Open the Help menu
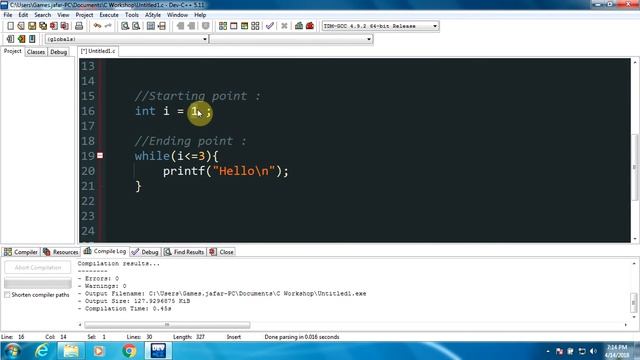This screenshot has width=640, height=360. click(200, 15)
